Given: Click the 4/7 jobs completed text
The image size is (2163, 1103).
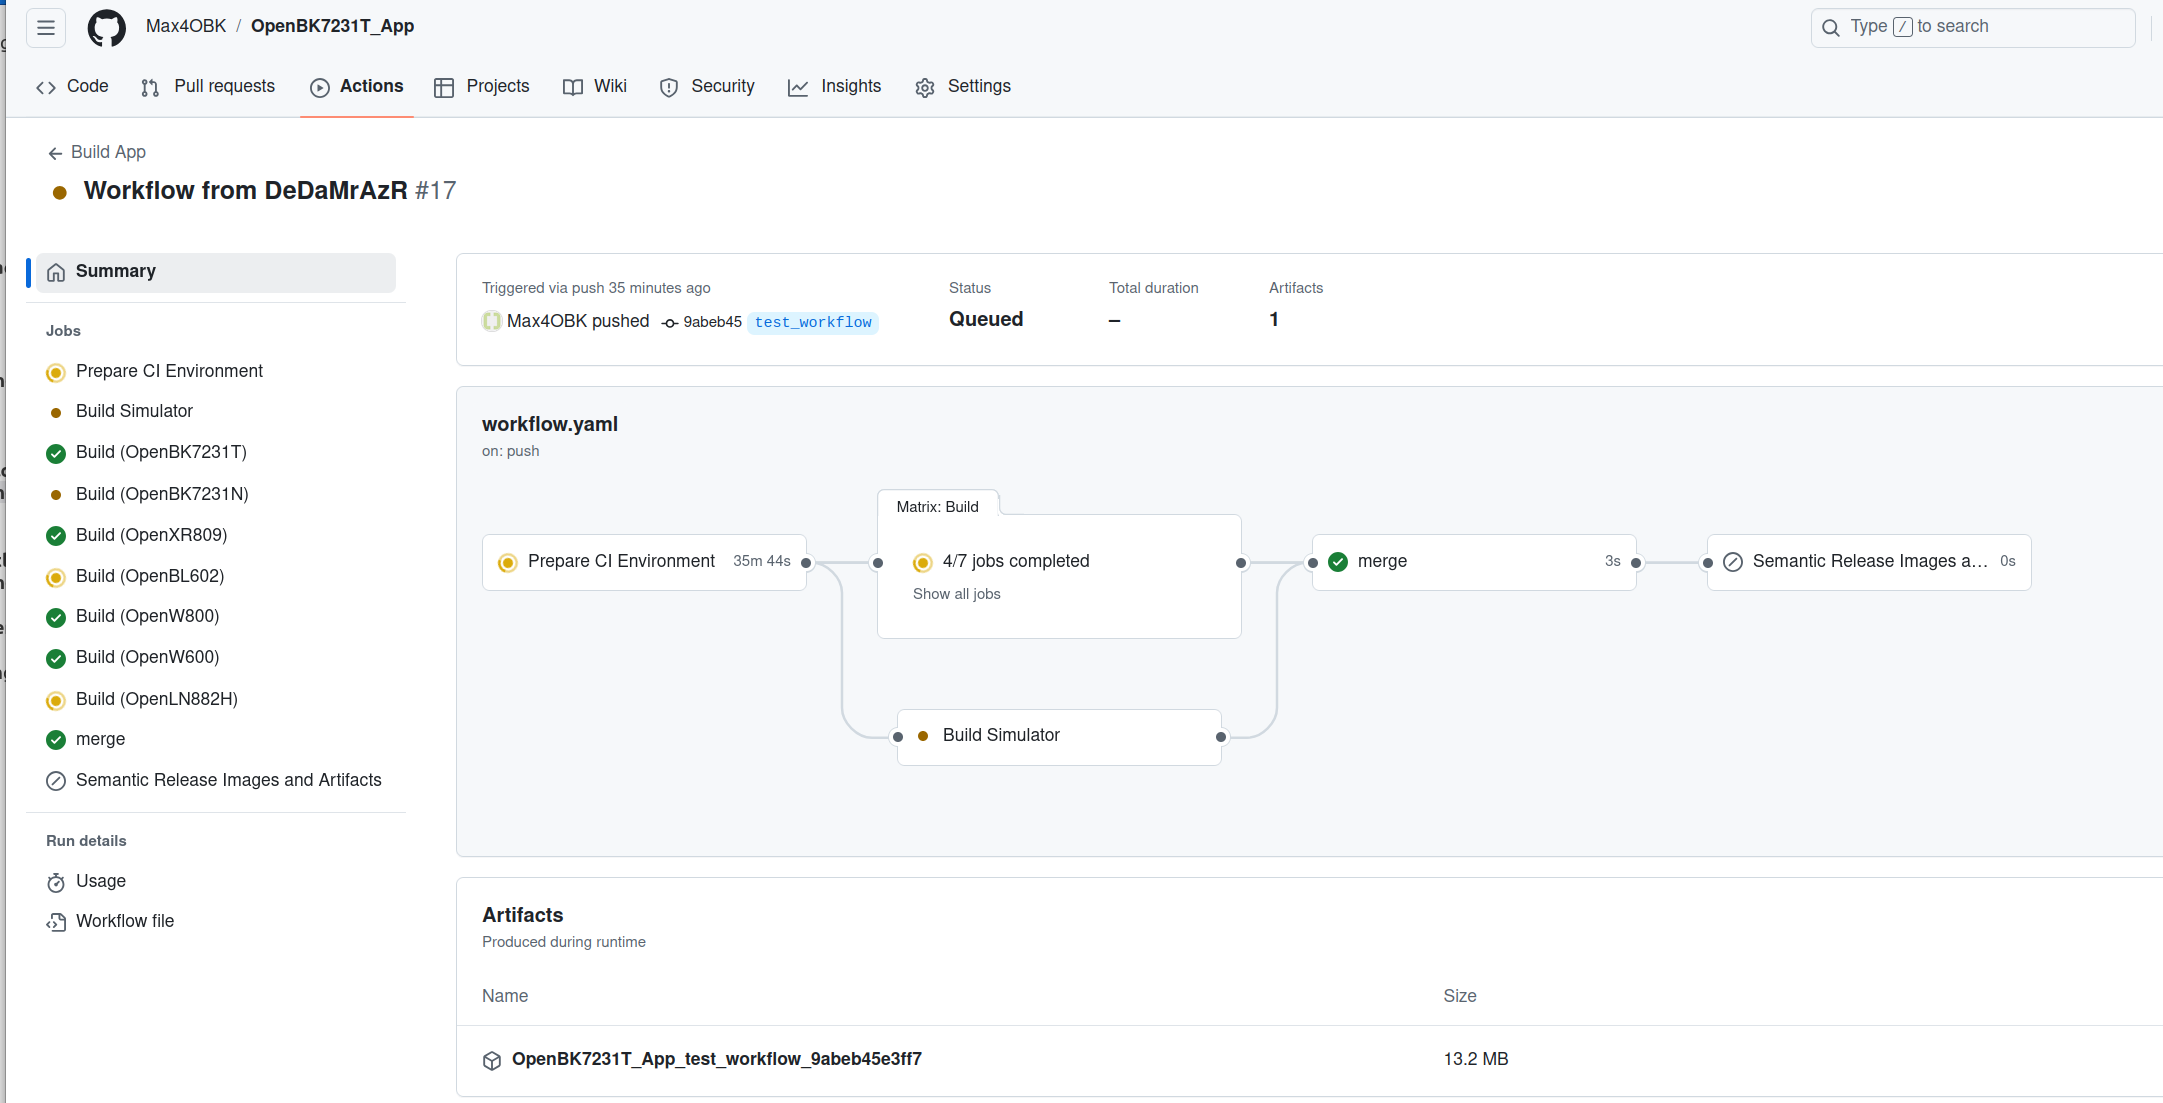Looking at the screenshot, I should pyautogui.click(x=1016, y=562).
